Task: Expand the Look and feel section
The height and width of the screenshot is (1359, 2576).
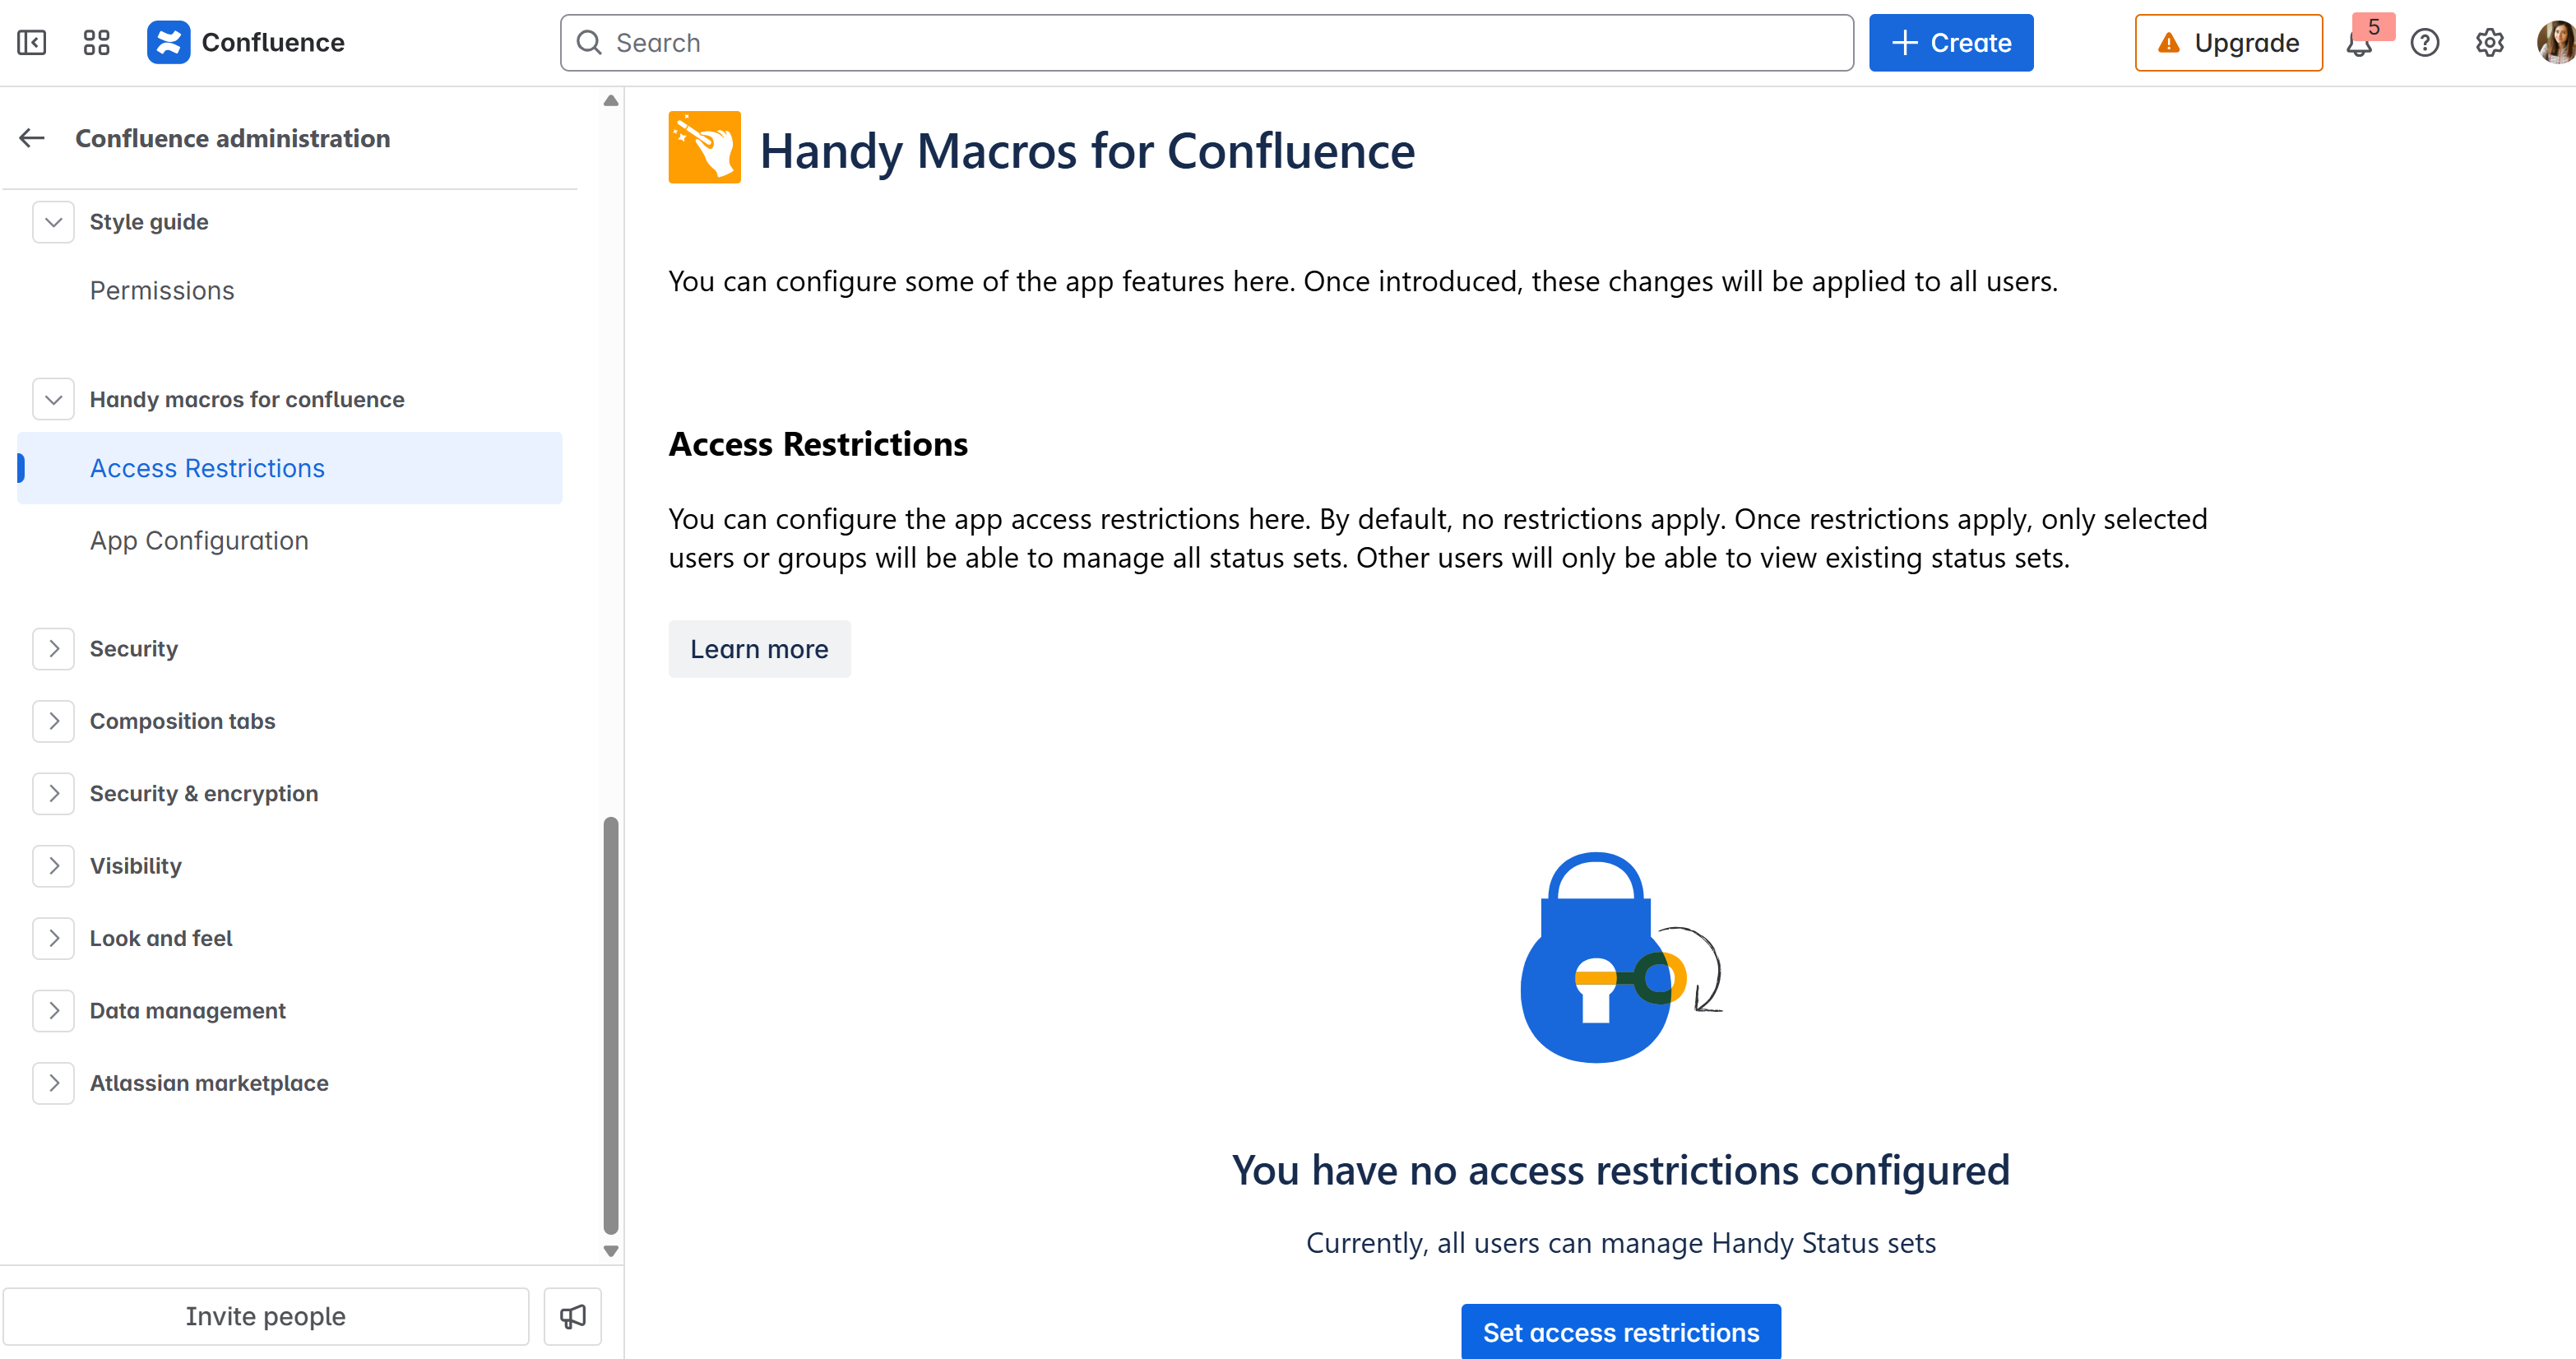Action: tap(54, 939)
